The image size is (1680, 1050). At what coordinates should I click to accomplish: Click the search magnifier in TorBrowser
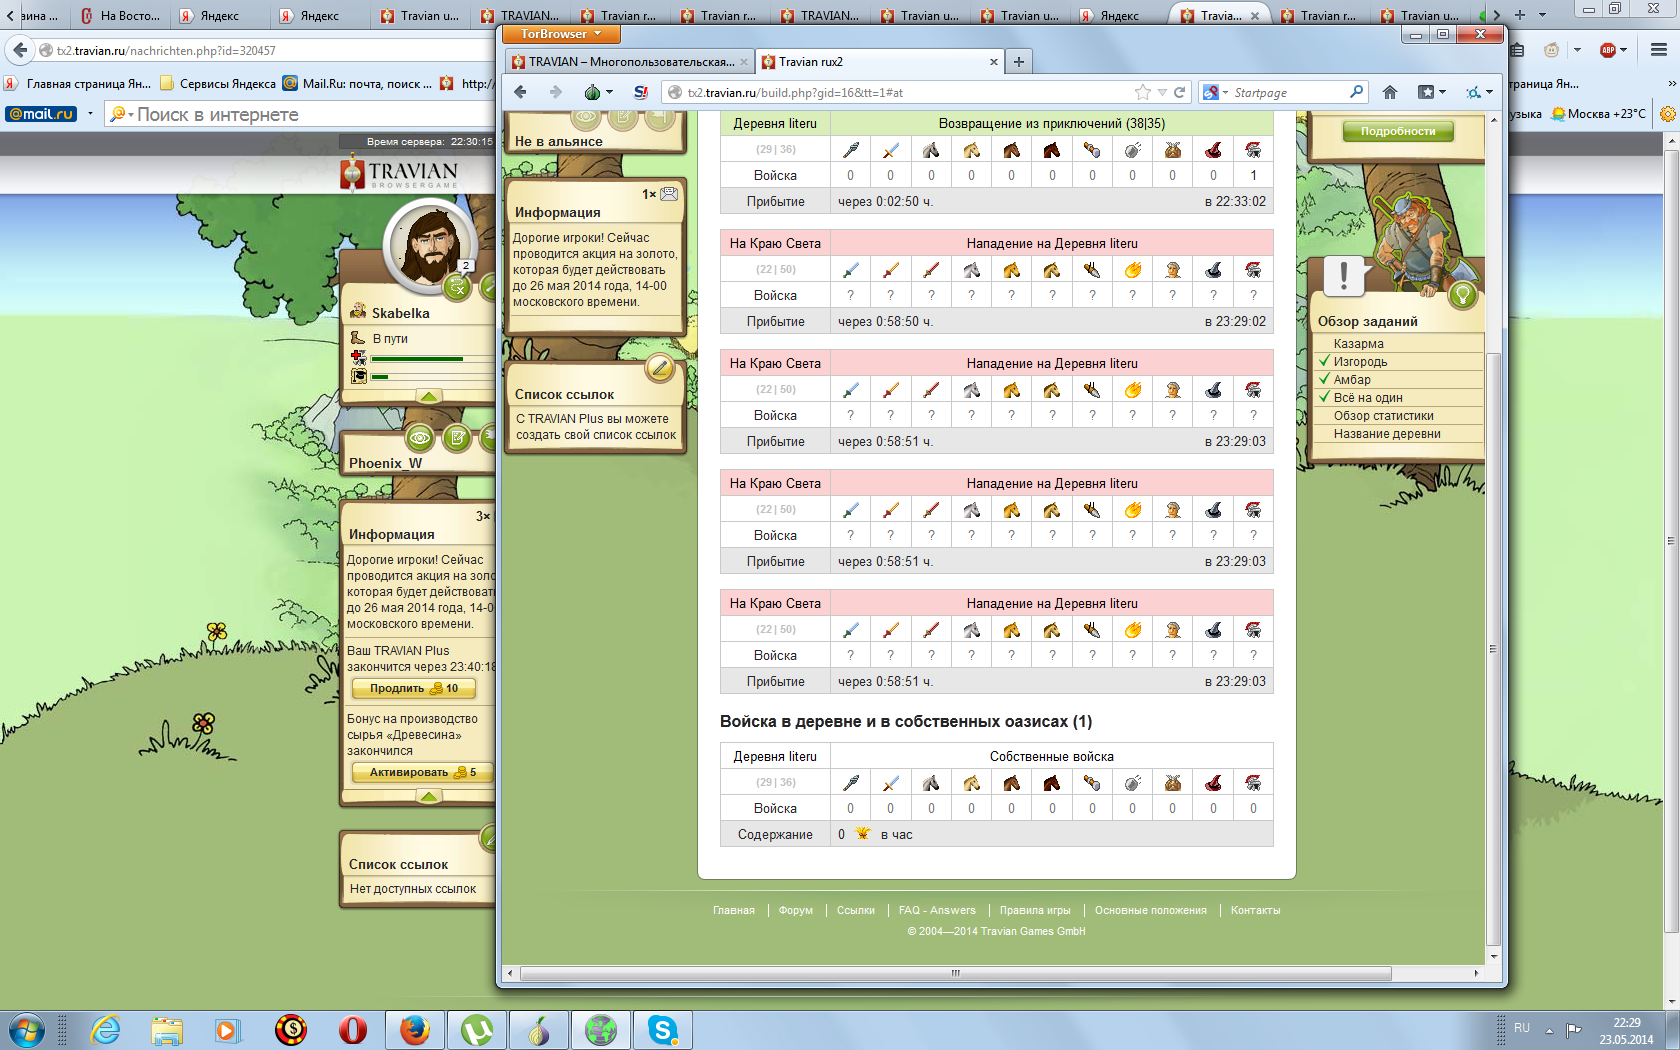pyautogui.click(x=1356, y=92)
